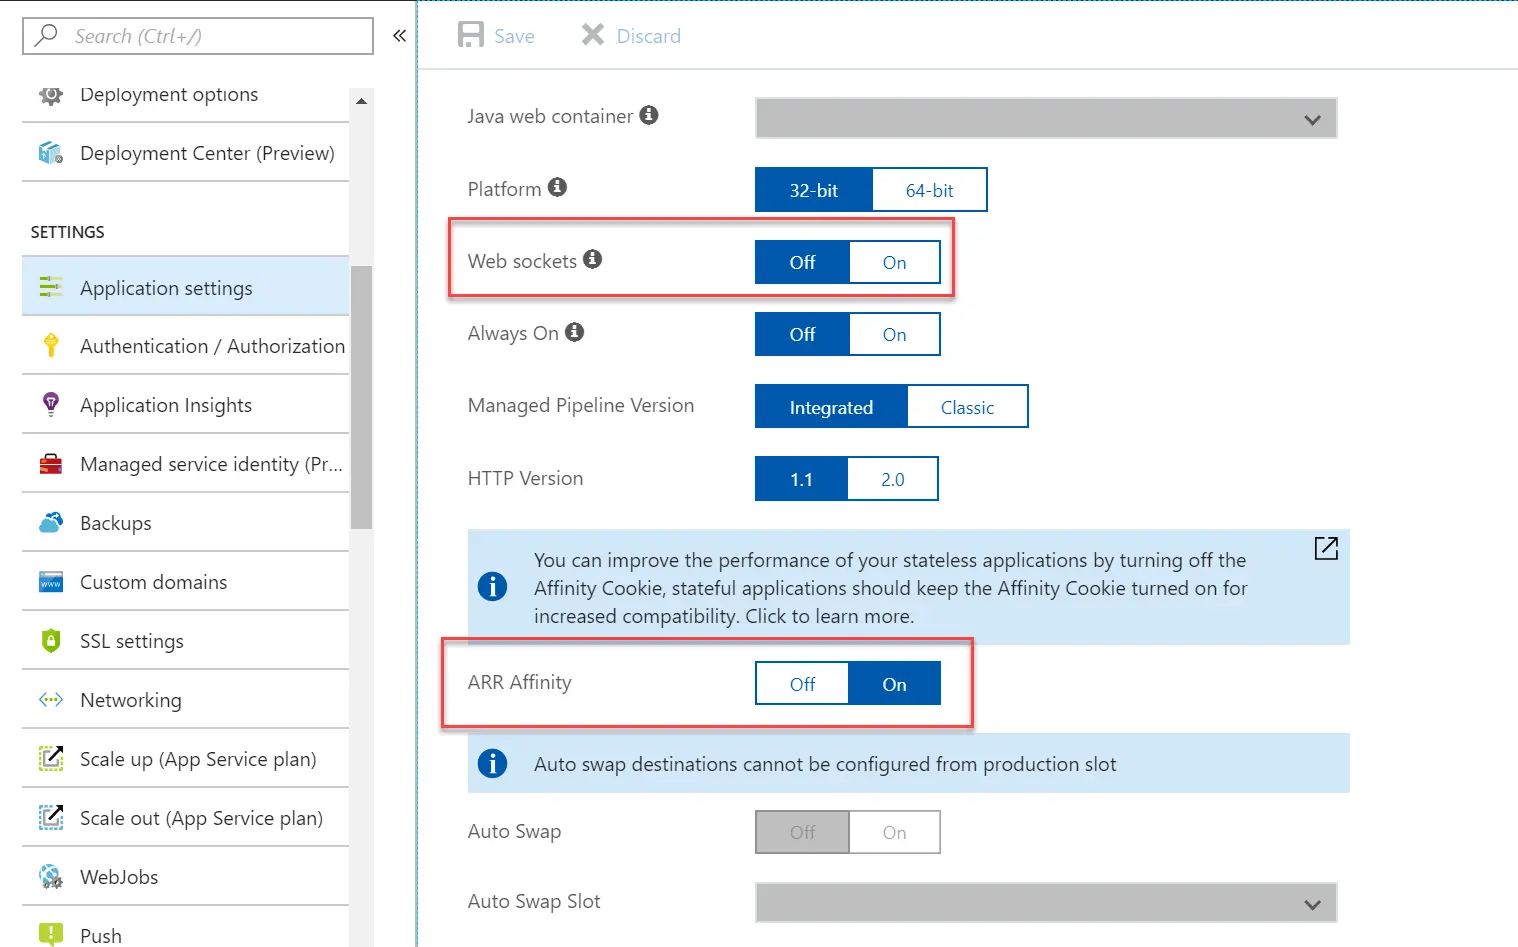Open Backups page

tap(185, 523)
